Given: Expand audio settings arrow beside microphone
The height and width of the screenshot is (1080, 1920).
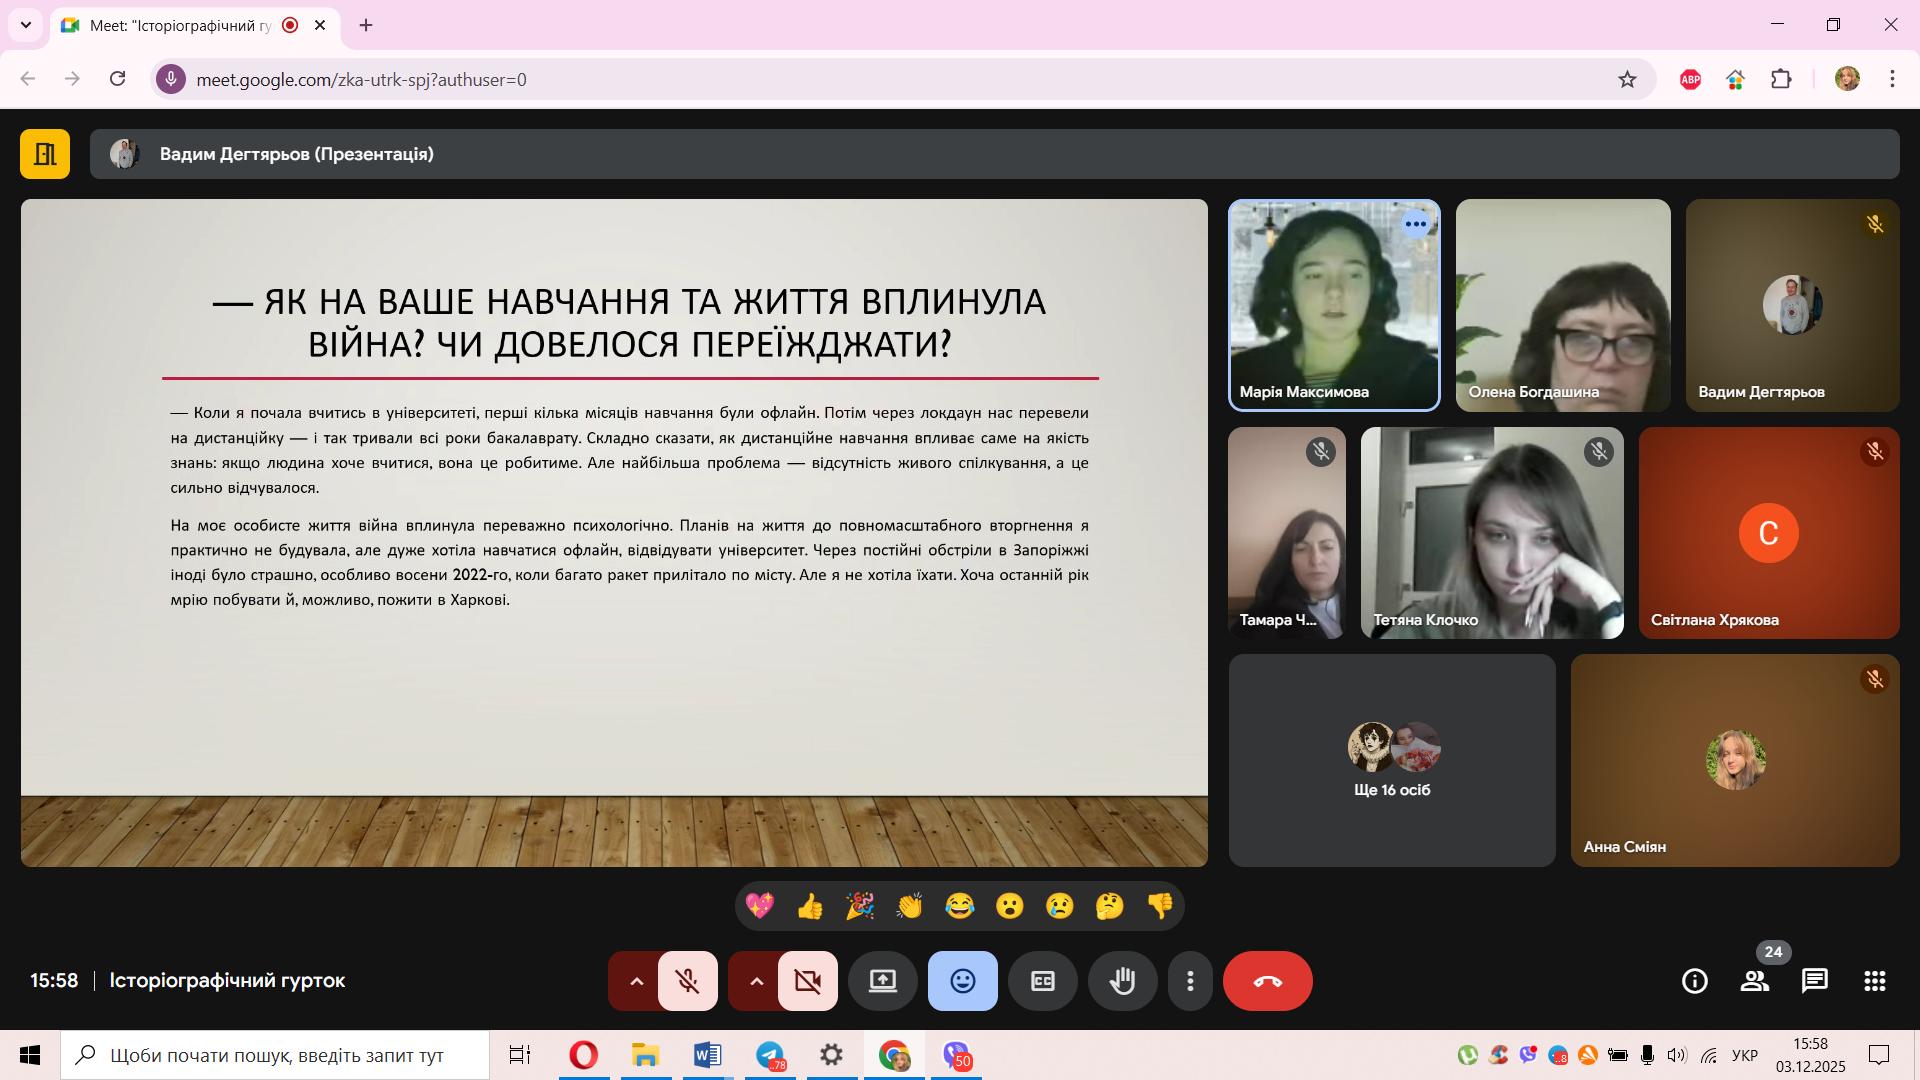Looking at the screenshot, I should (x=636, y=981).
